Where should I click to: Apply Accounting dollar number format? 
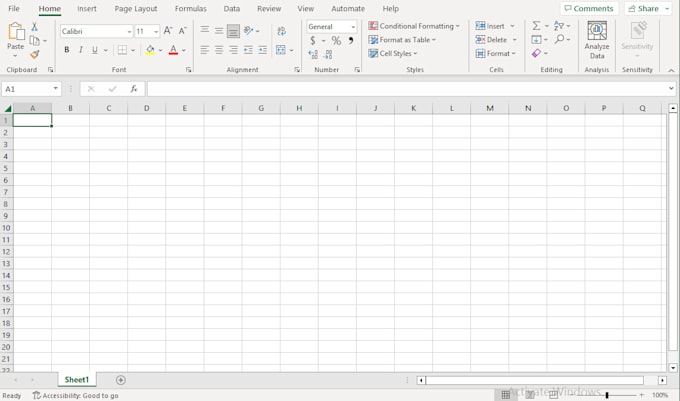point(313,41)
